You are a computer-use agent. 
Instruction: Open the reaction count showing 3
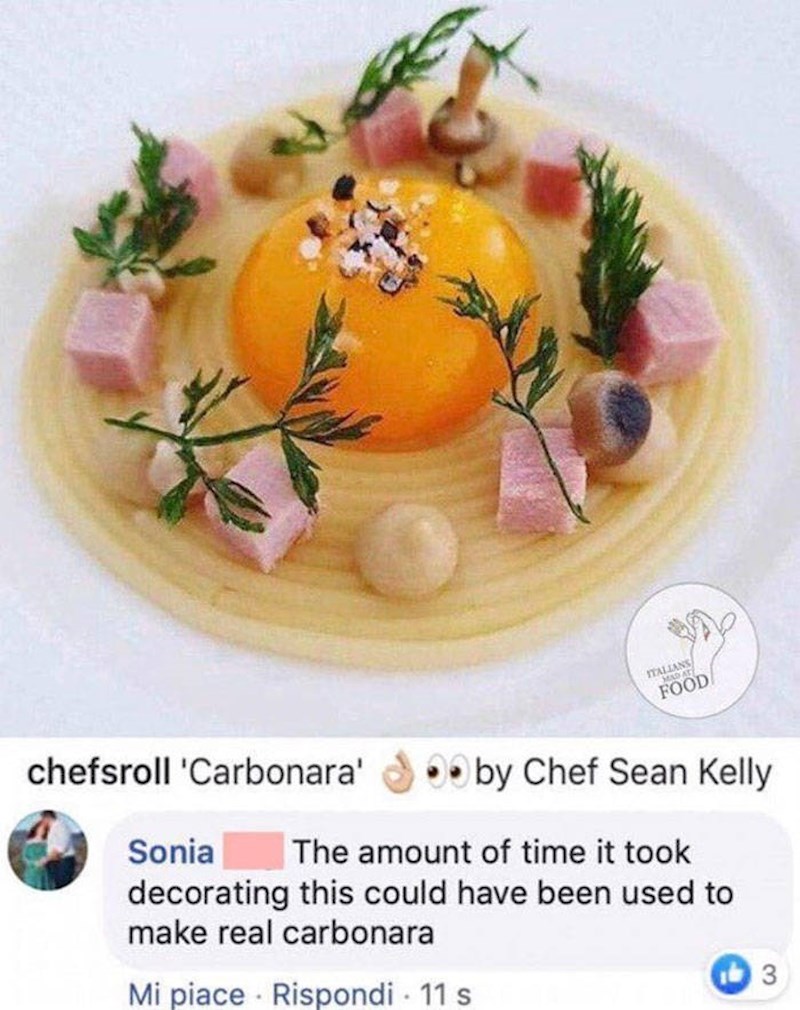[x=765, y=975]
